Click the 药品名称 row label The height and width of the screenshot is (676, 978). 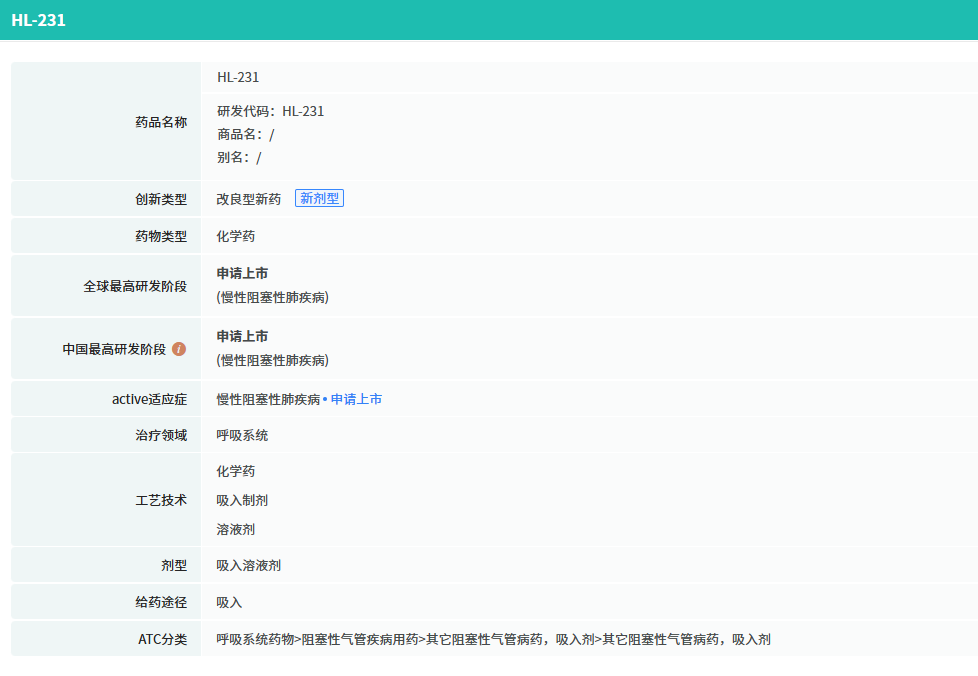(161, 122)
